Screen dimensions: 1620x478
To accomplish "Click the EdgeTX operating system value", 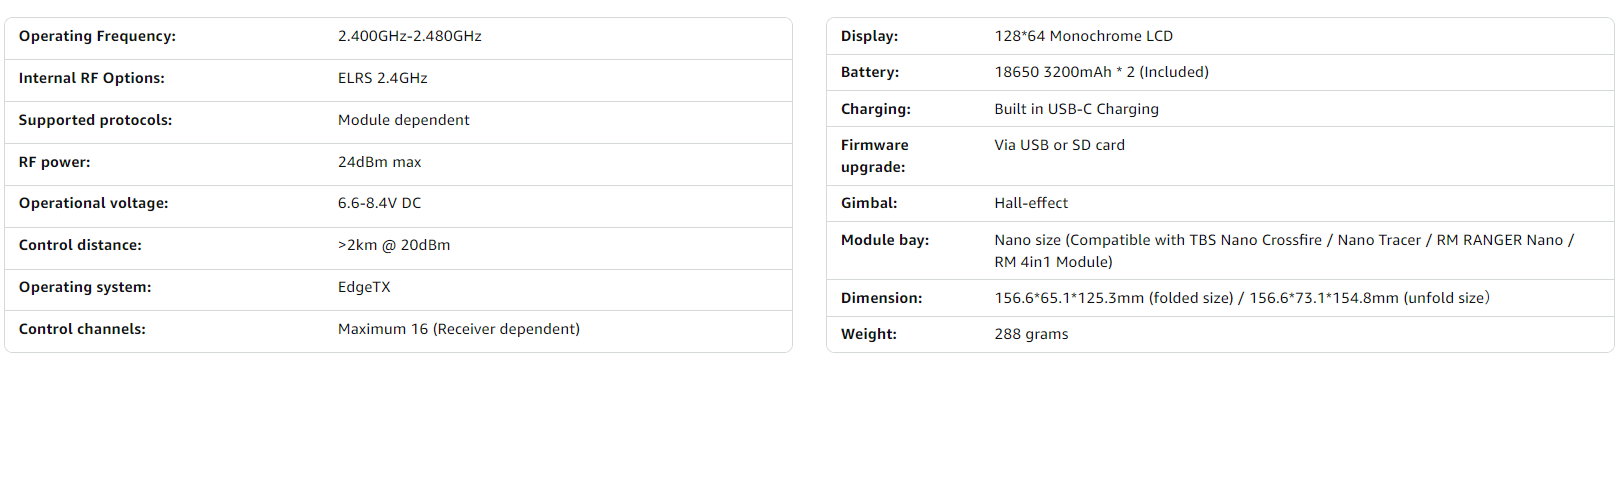I will [364, 287].
